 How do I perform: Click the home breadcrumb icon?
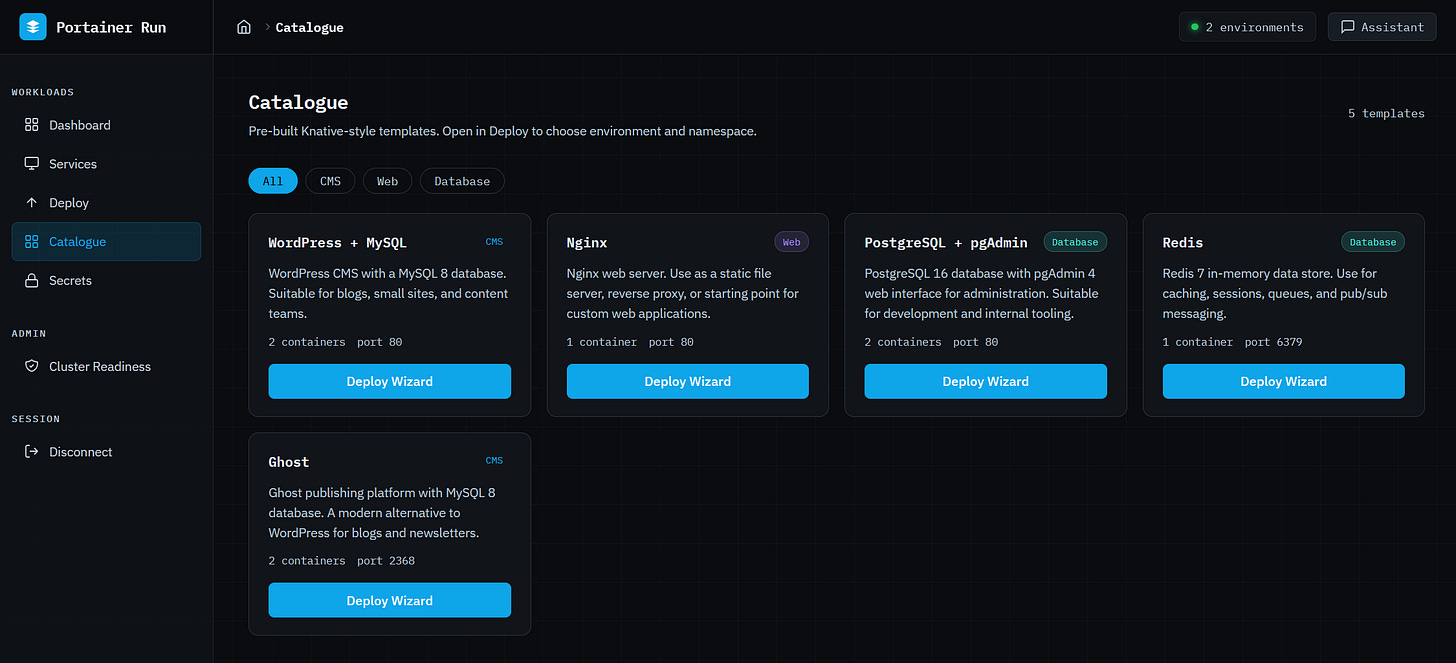pyautogui.click(x=243, y=27)
